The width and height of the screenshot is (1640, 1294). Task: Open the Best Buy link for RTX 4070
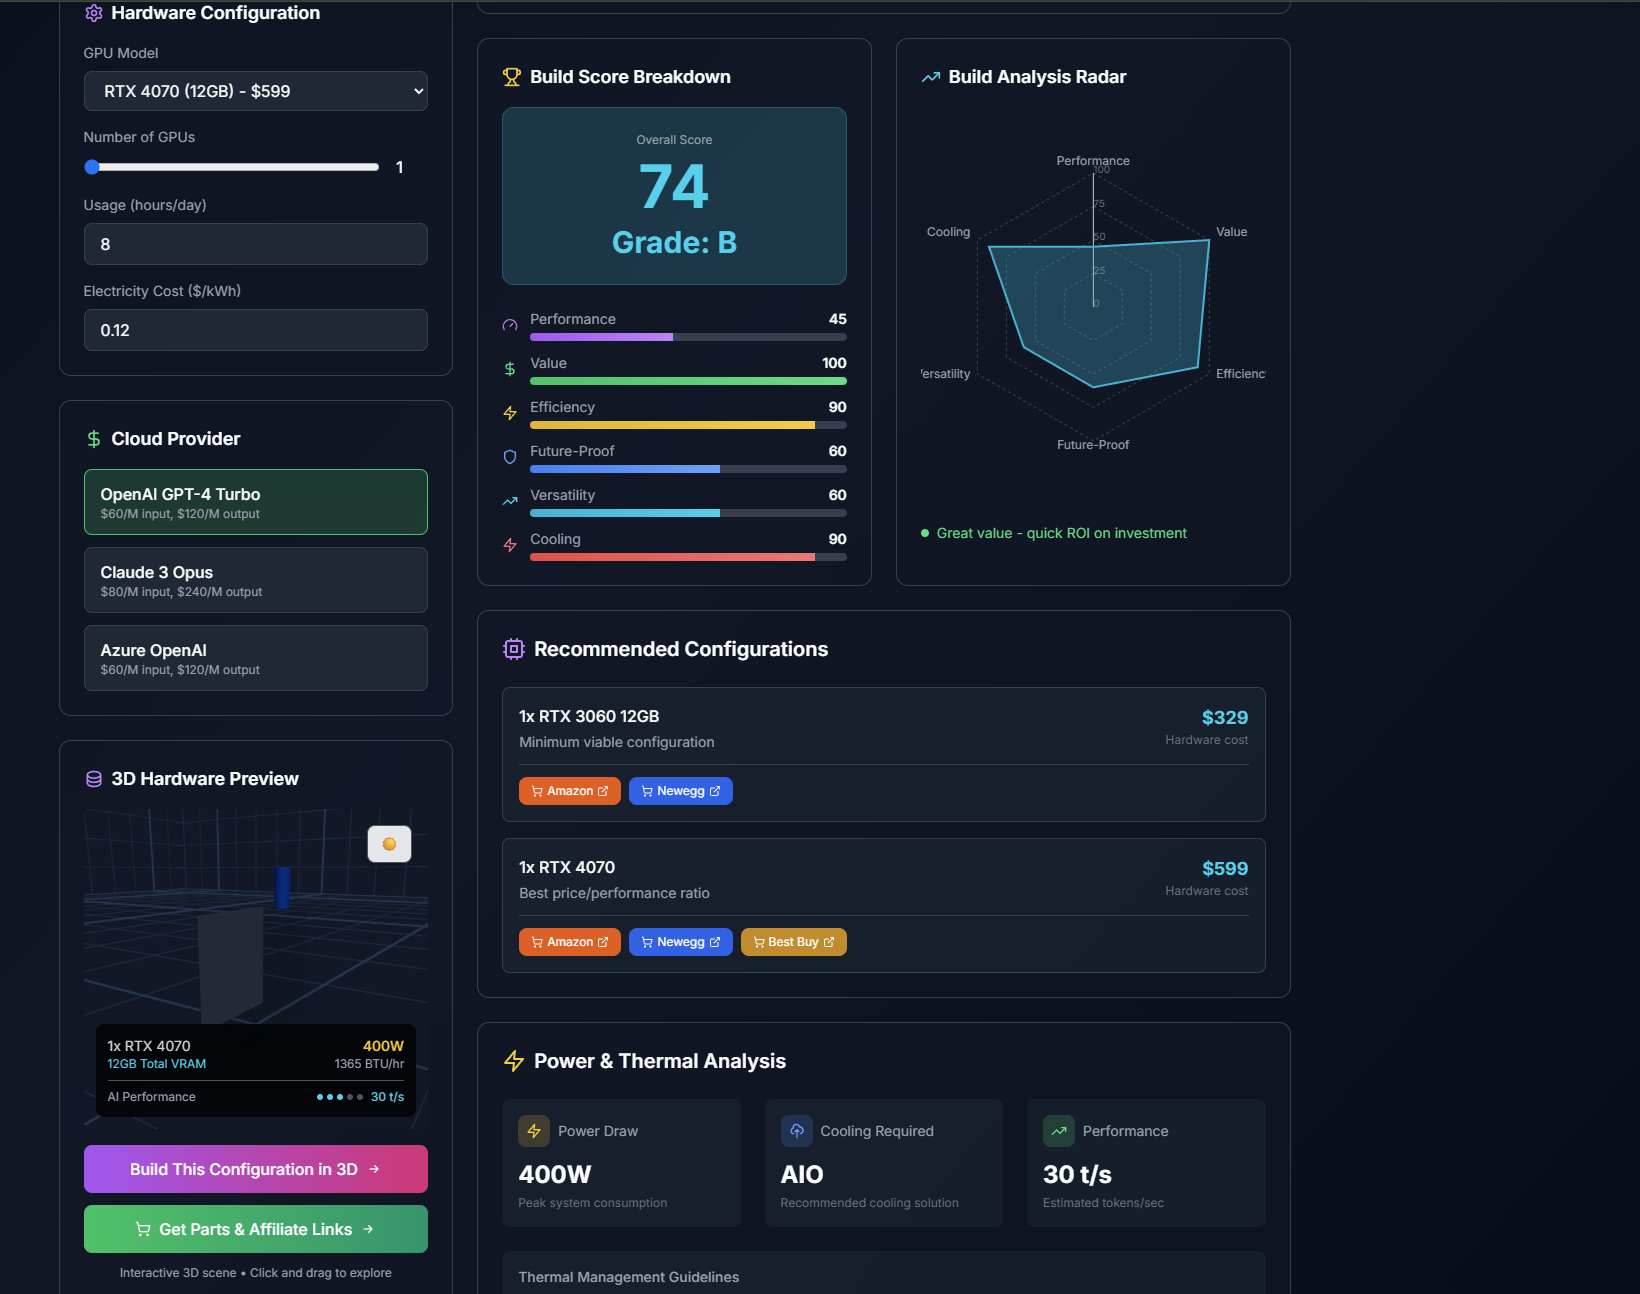click(793, 941)
